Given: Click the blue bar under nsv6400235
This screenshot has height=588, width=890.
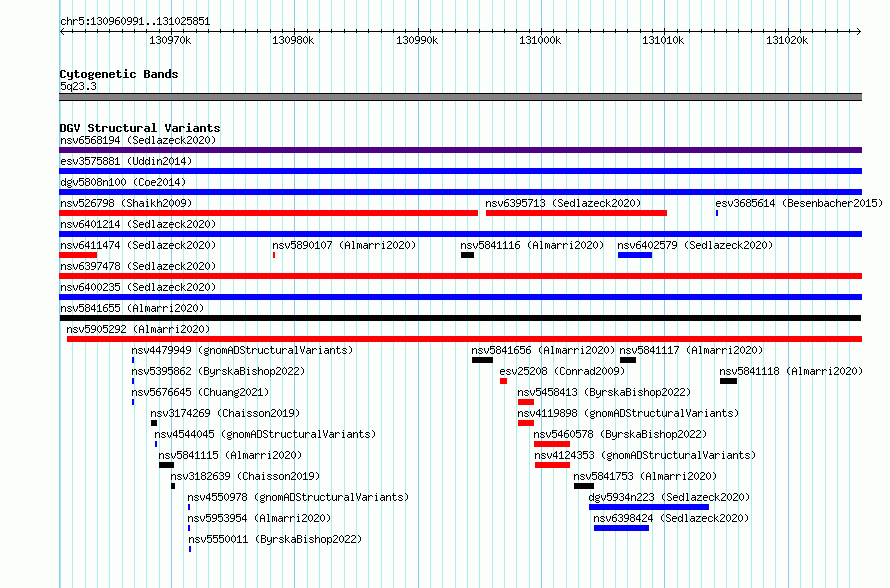Looking at the screenshot, I should [460, 297].
